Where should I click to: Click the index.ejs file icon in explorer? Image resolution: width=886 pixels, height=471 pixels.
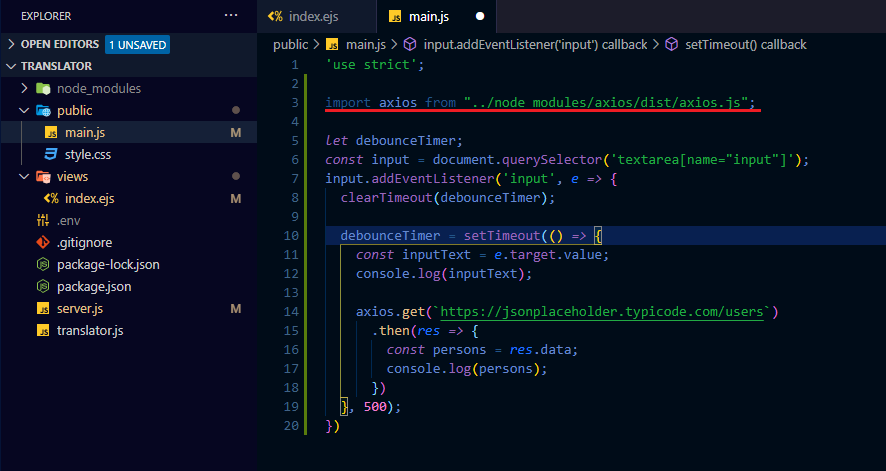(x=51, y=198)
